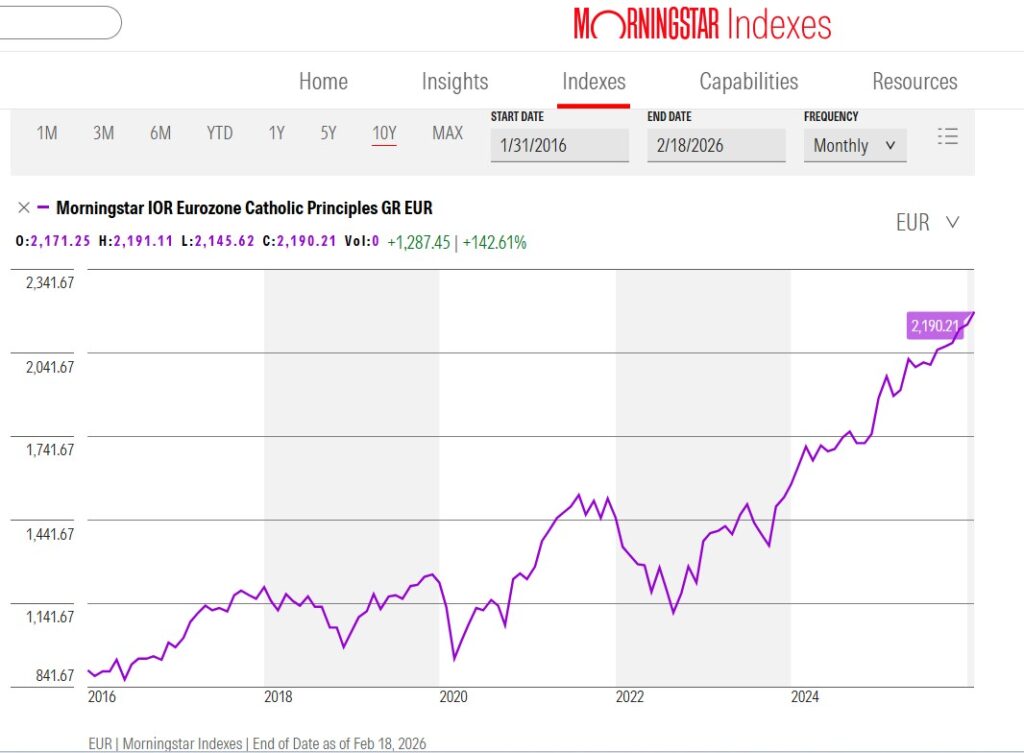Click the 1,741.67 y-axis label
This screenshot has height=753, width=1024.
pyautogui.click(x=50, y=450)
